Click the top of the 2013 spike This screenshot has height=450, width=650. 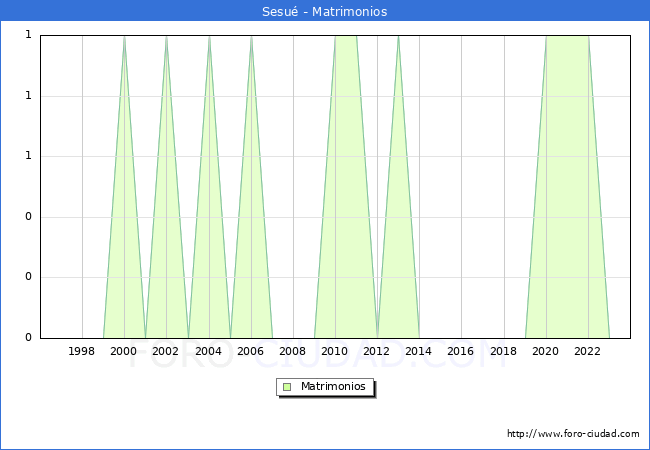(398, 37)
